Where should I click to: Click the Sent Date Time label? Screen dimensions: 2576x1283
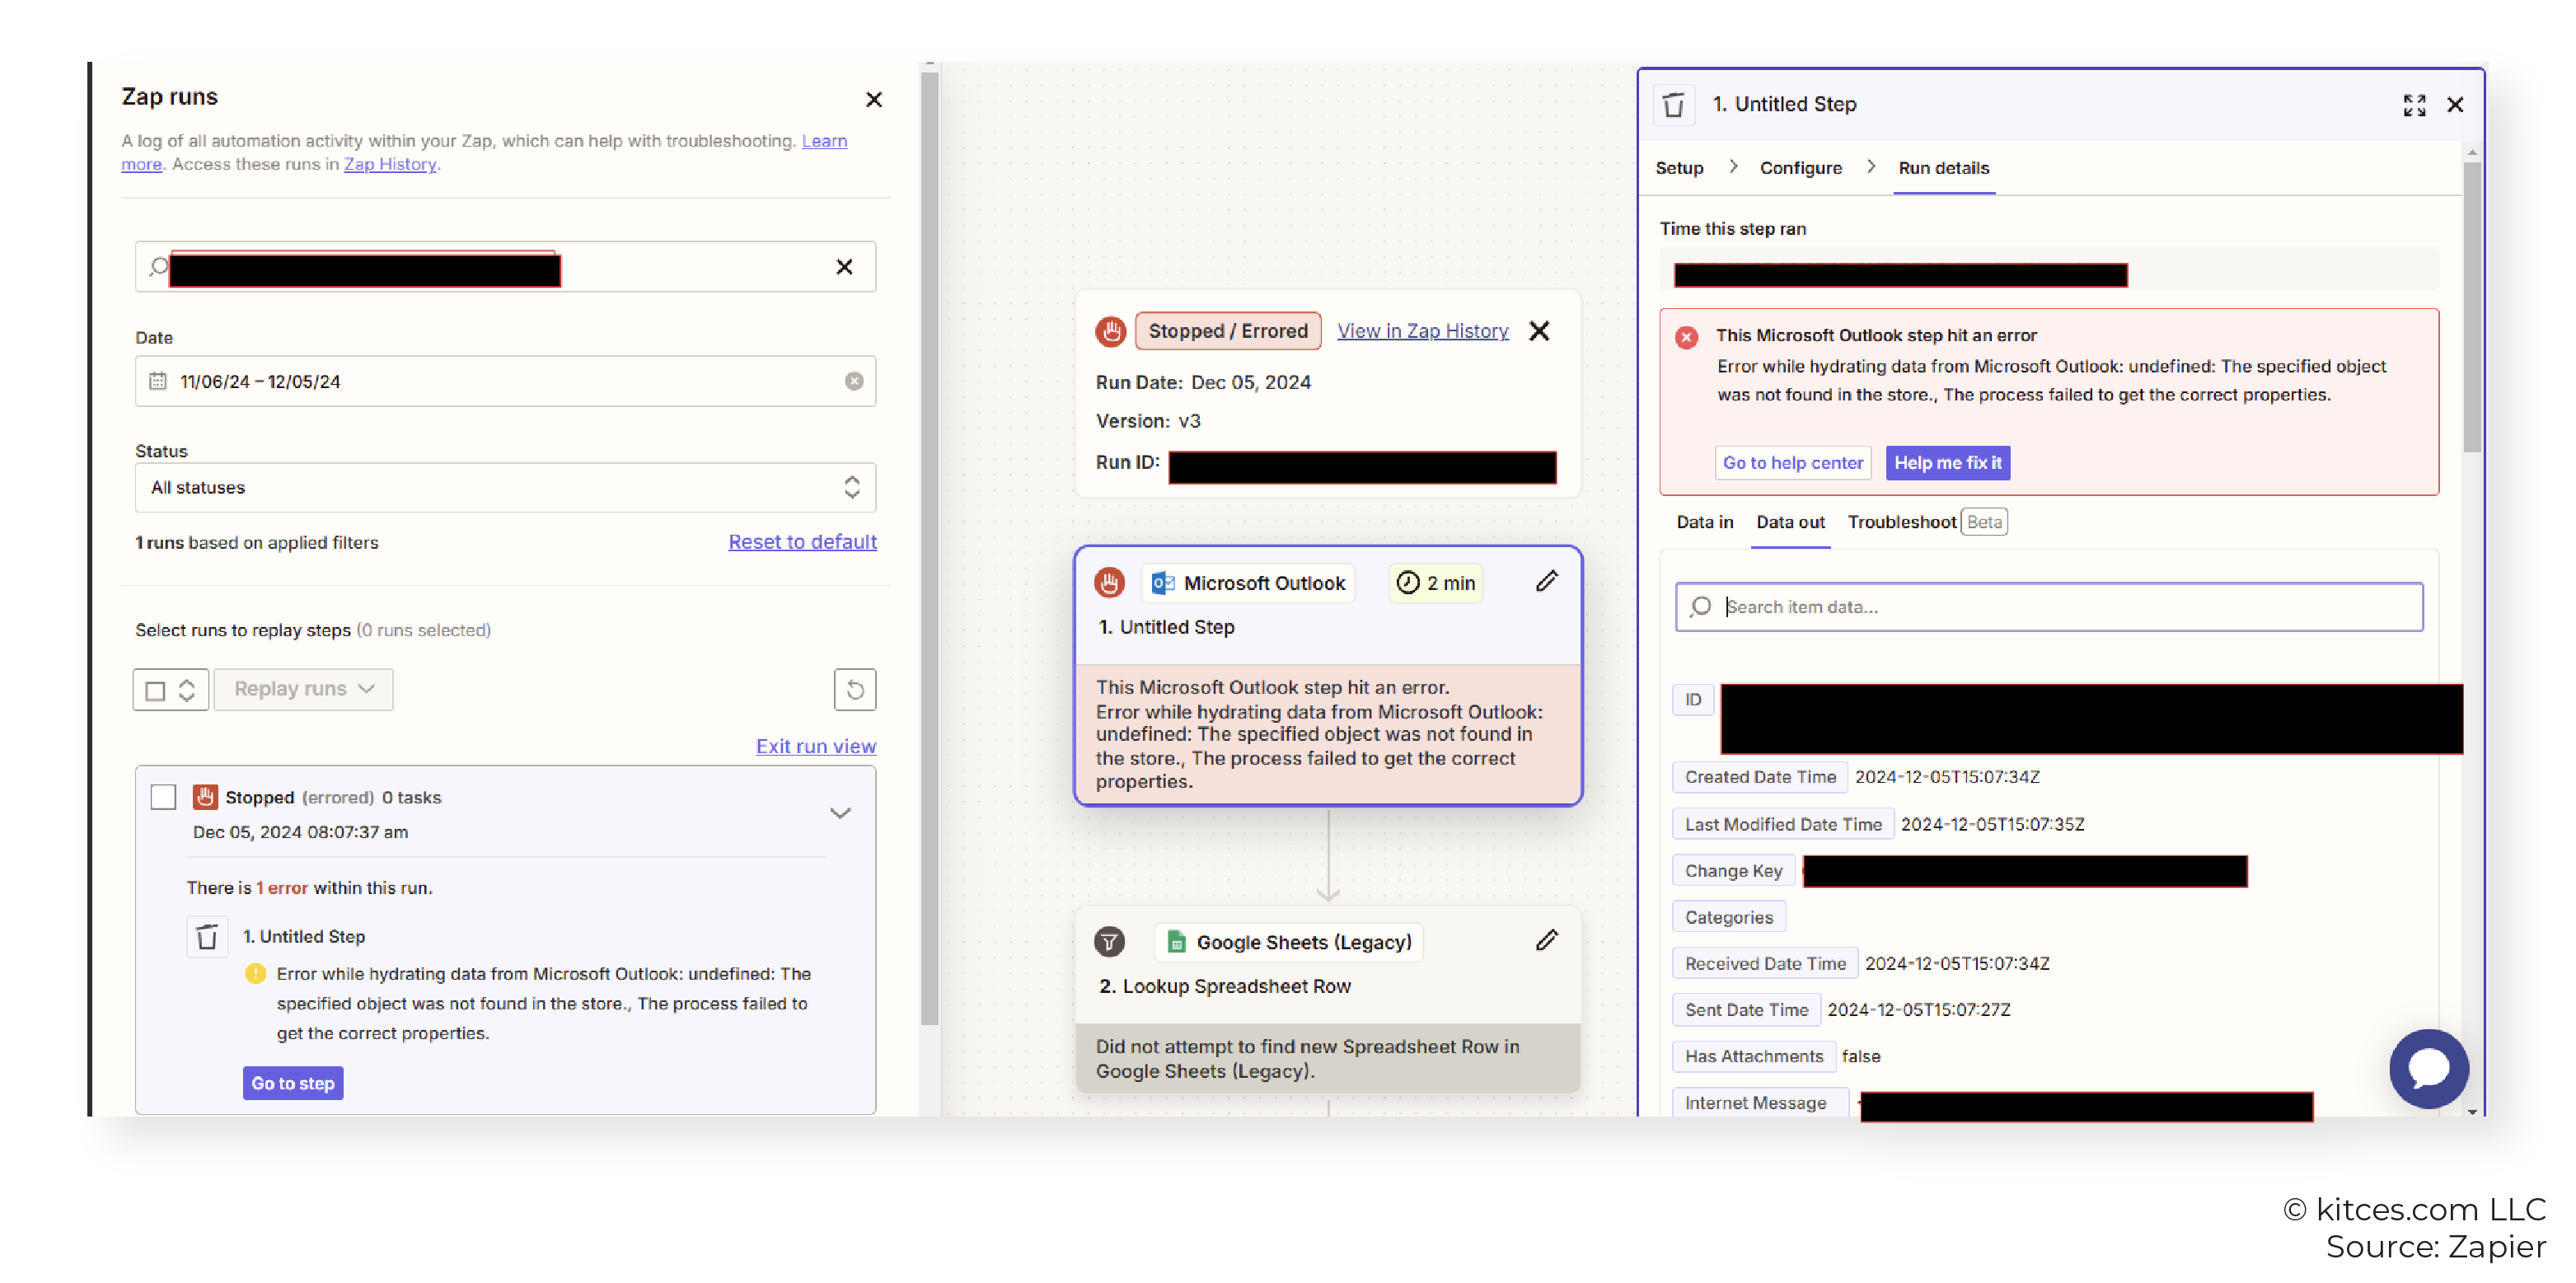(x=1746, y=1010)
